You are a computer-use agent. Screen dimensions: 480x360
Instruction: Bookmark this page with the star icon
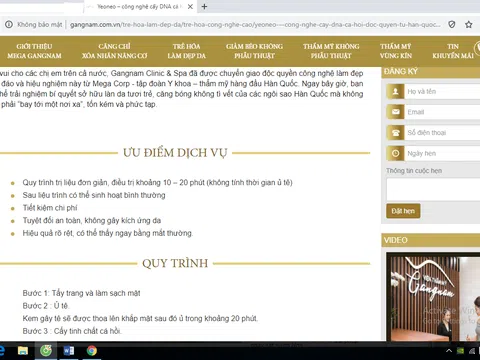(x=468, y=24)
